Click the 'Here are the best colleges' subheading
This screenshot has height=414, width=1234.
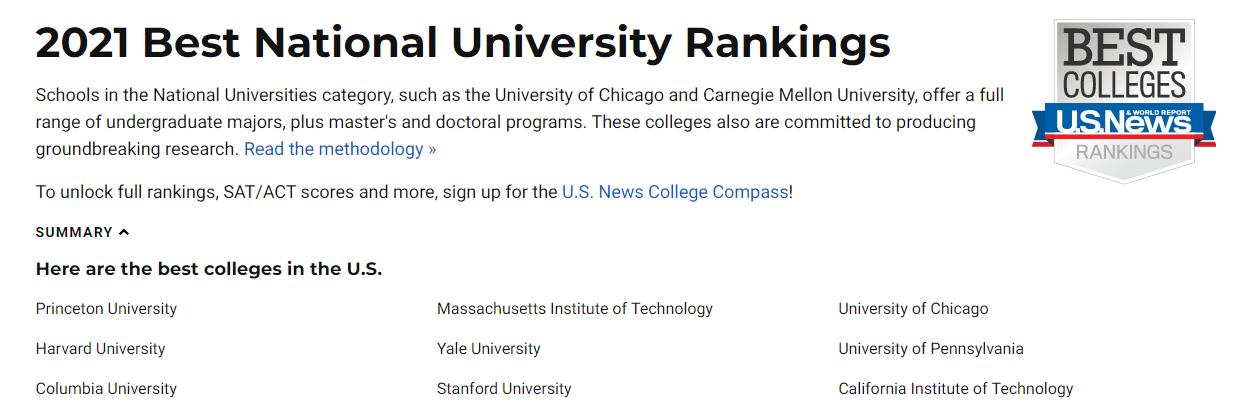(208, 269)
